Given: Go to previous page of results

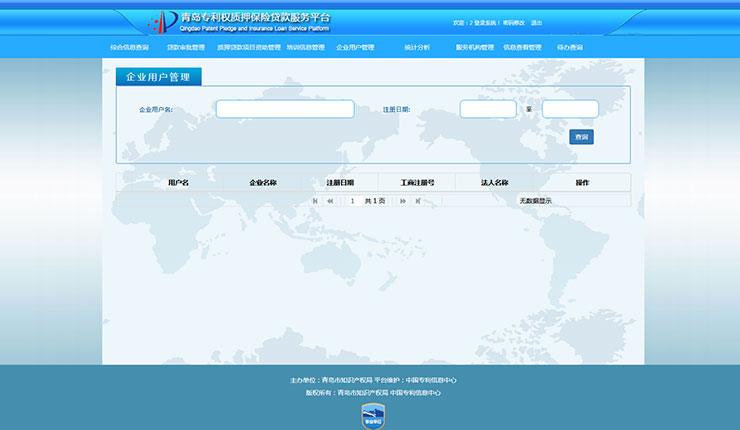Looking at the screenshot, I should coord(330,201).
